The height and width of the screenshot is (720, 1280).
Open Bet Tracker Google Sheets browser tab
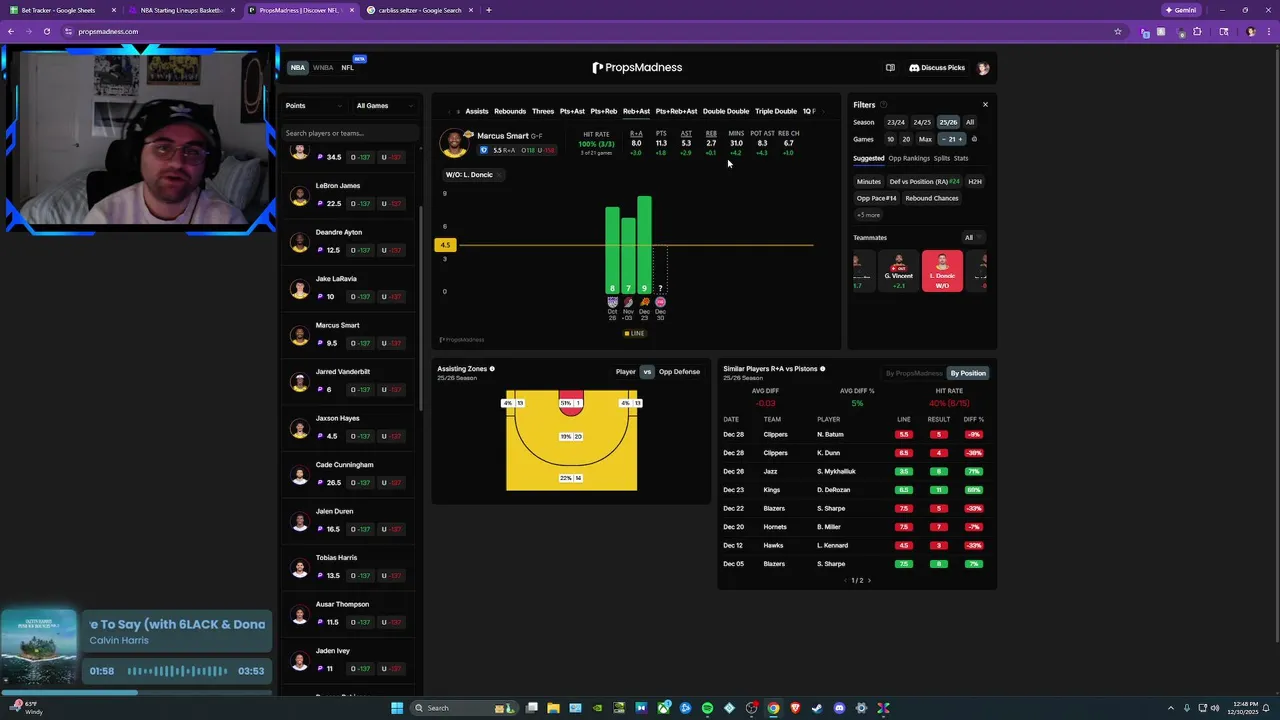(60, 10)
